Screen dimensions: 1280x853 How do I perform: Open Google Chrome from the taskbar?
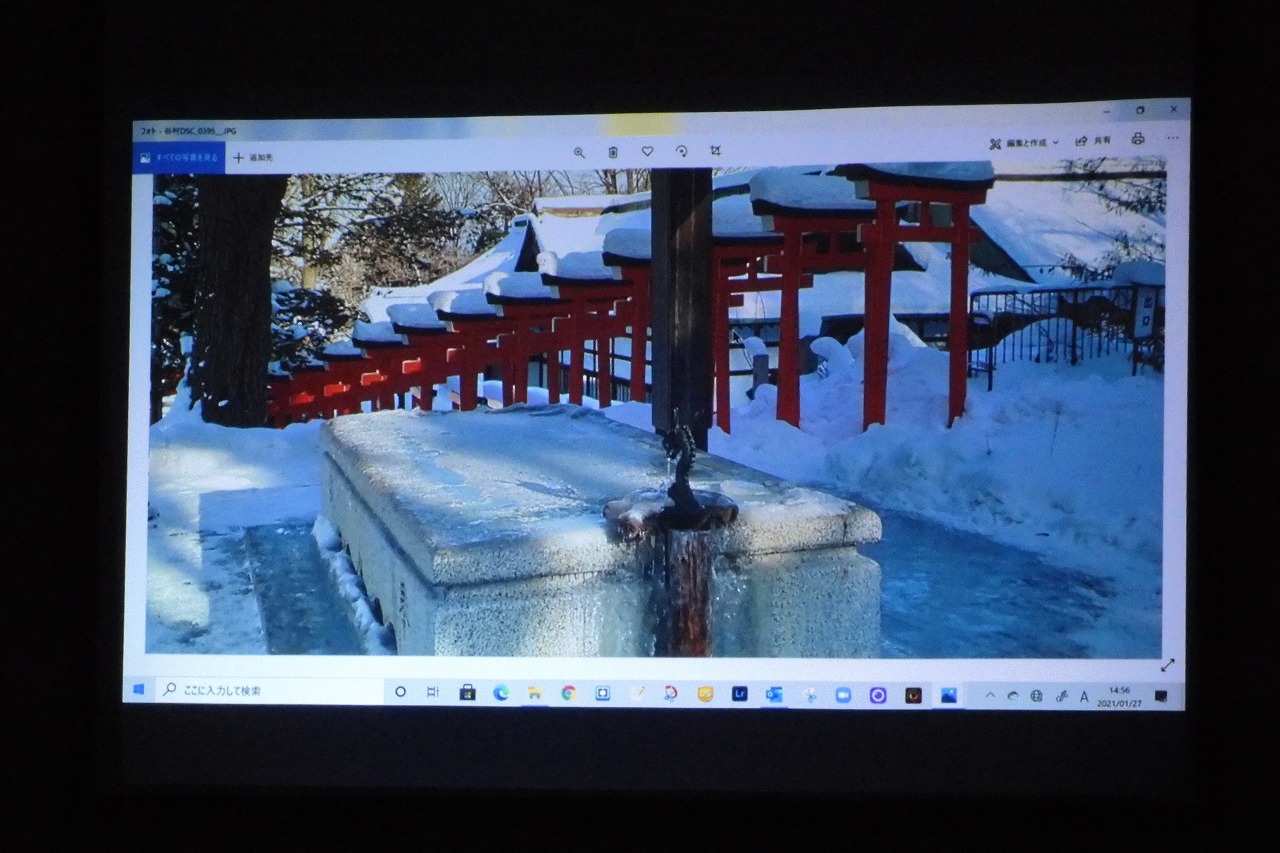pos(568,692)
